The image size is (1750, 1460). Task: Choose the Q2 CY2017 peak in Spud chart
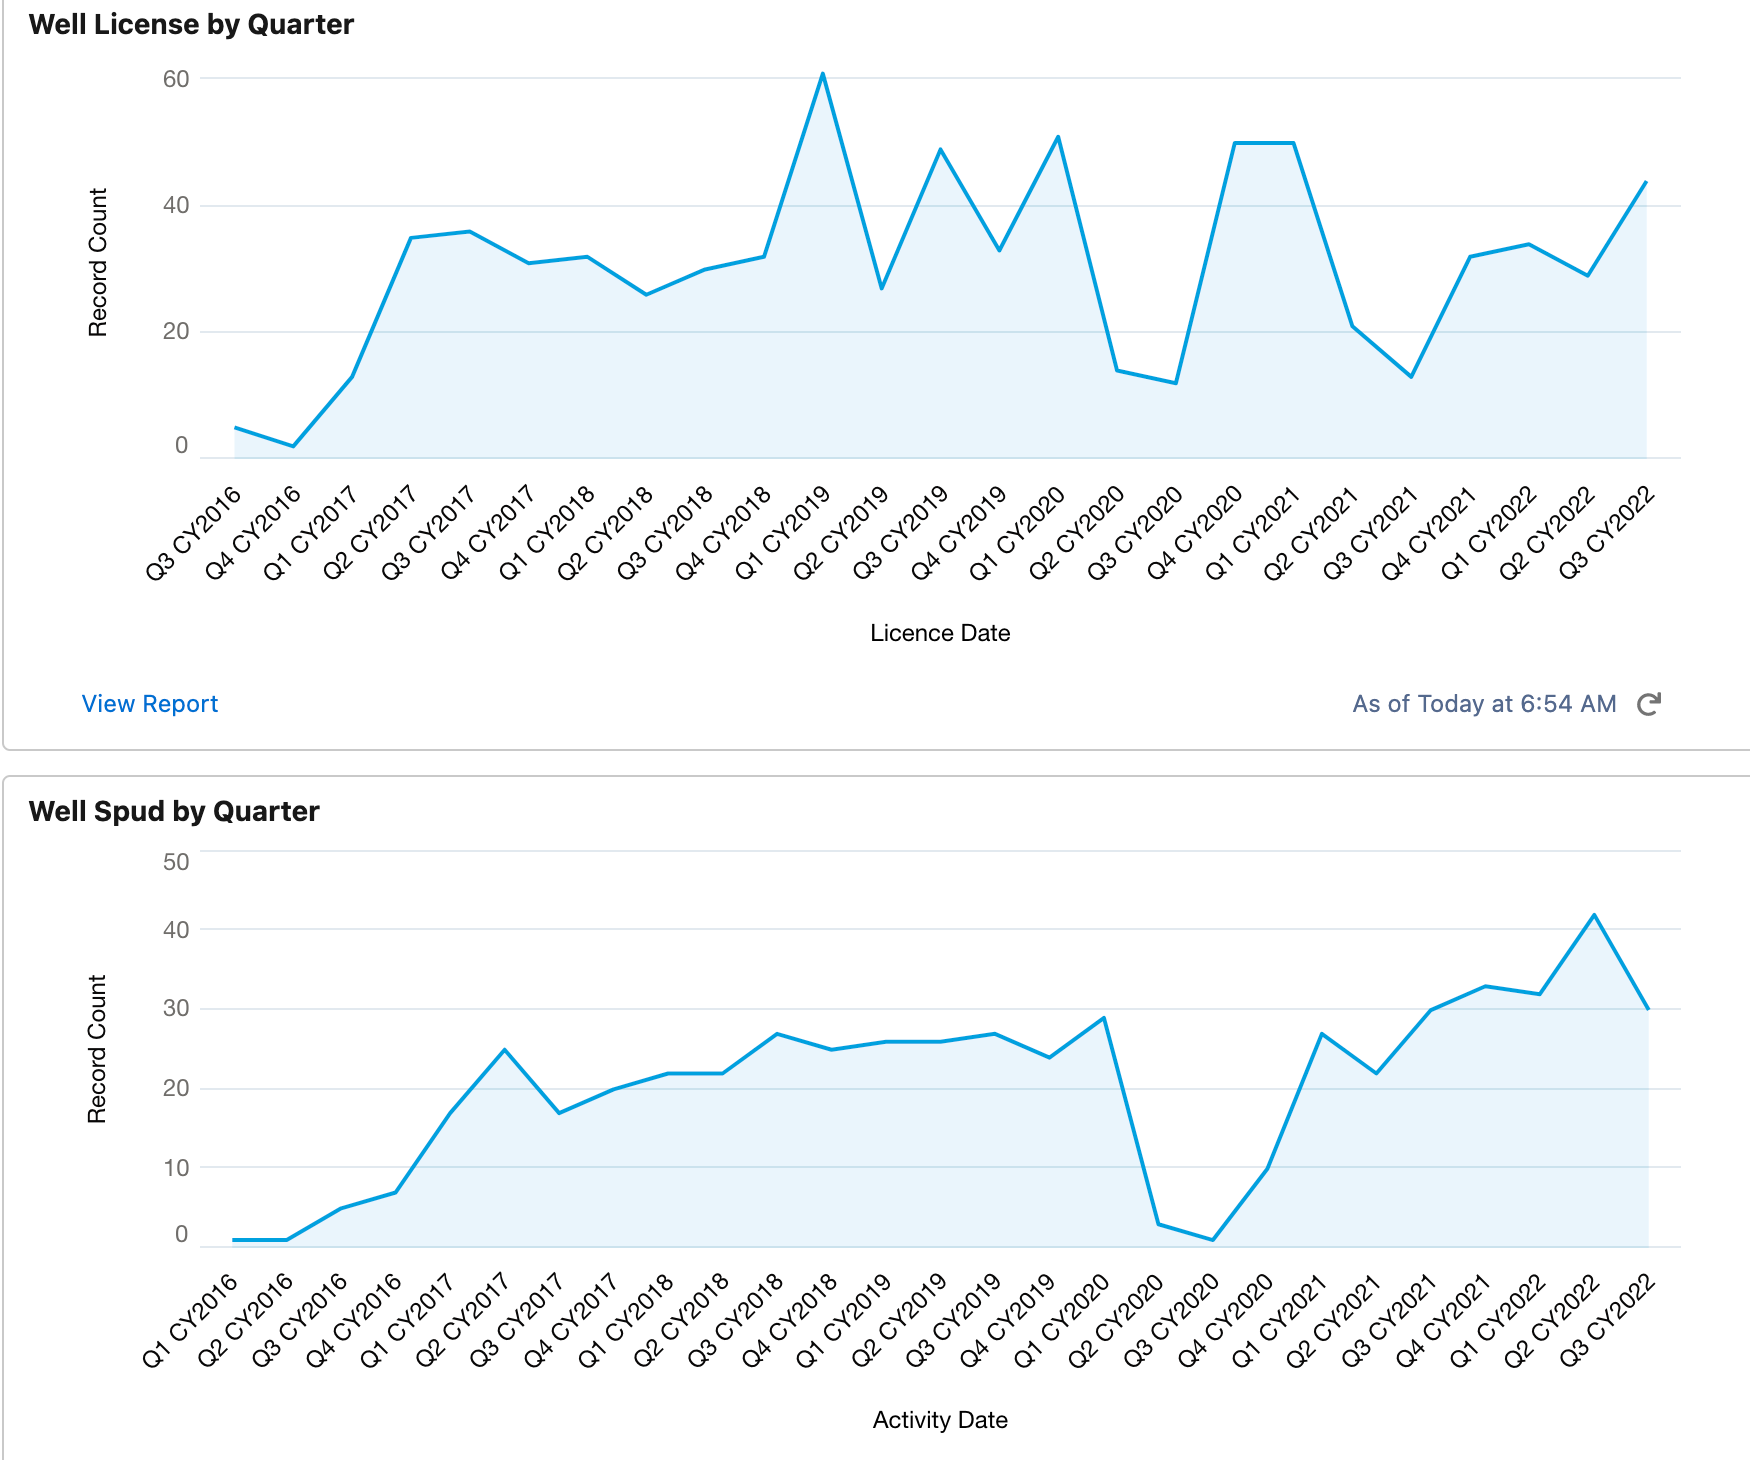[x=505, y=1050]
